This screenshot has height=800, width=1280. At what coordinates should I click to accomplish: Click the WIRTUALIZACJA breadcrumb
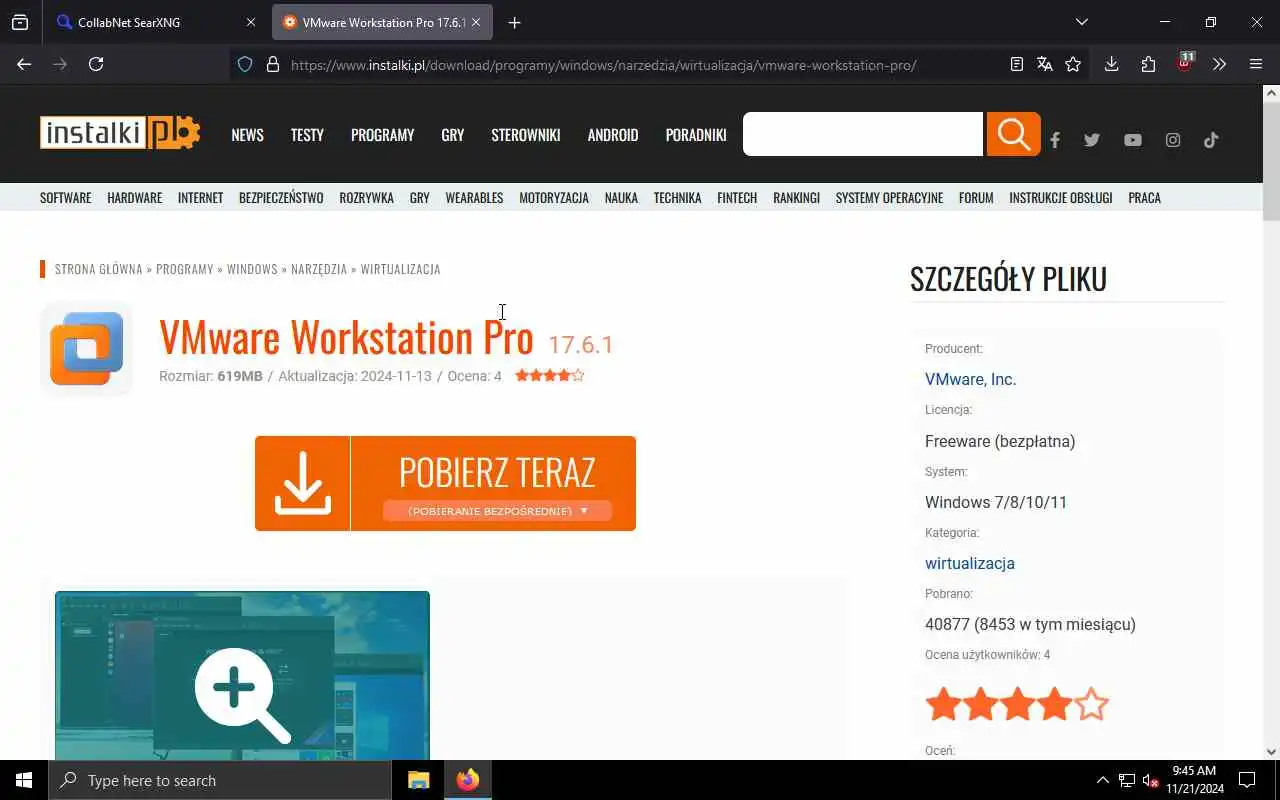click(400, 269)
